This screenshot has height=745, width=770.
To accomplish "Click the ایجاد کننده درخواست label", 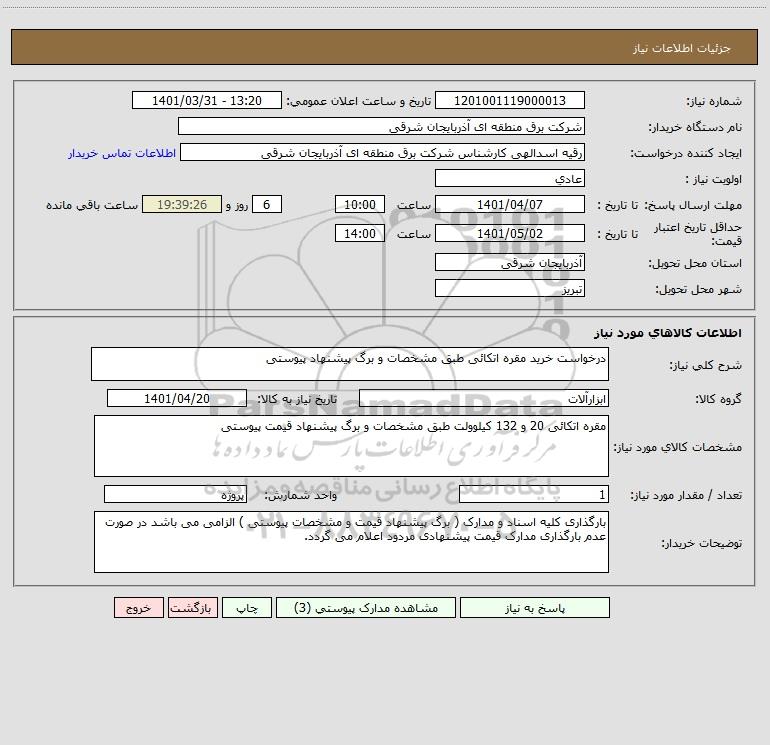I will [686, 153].
